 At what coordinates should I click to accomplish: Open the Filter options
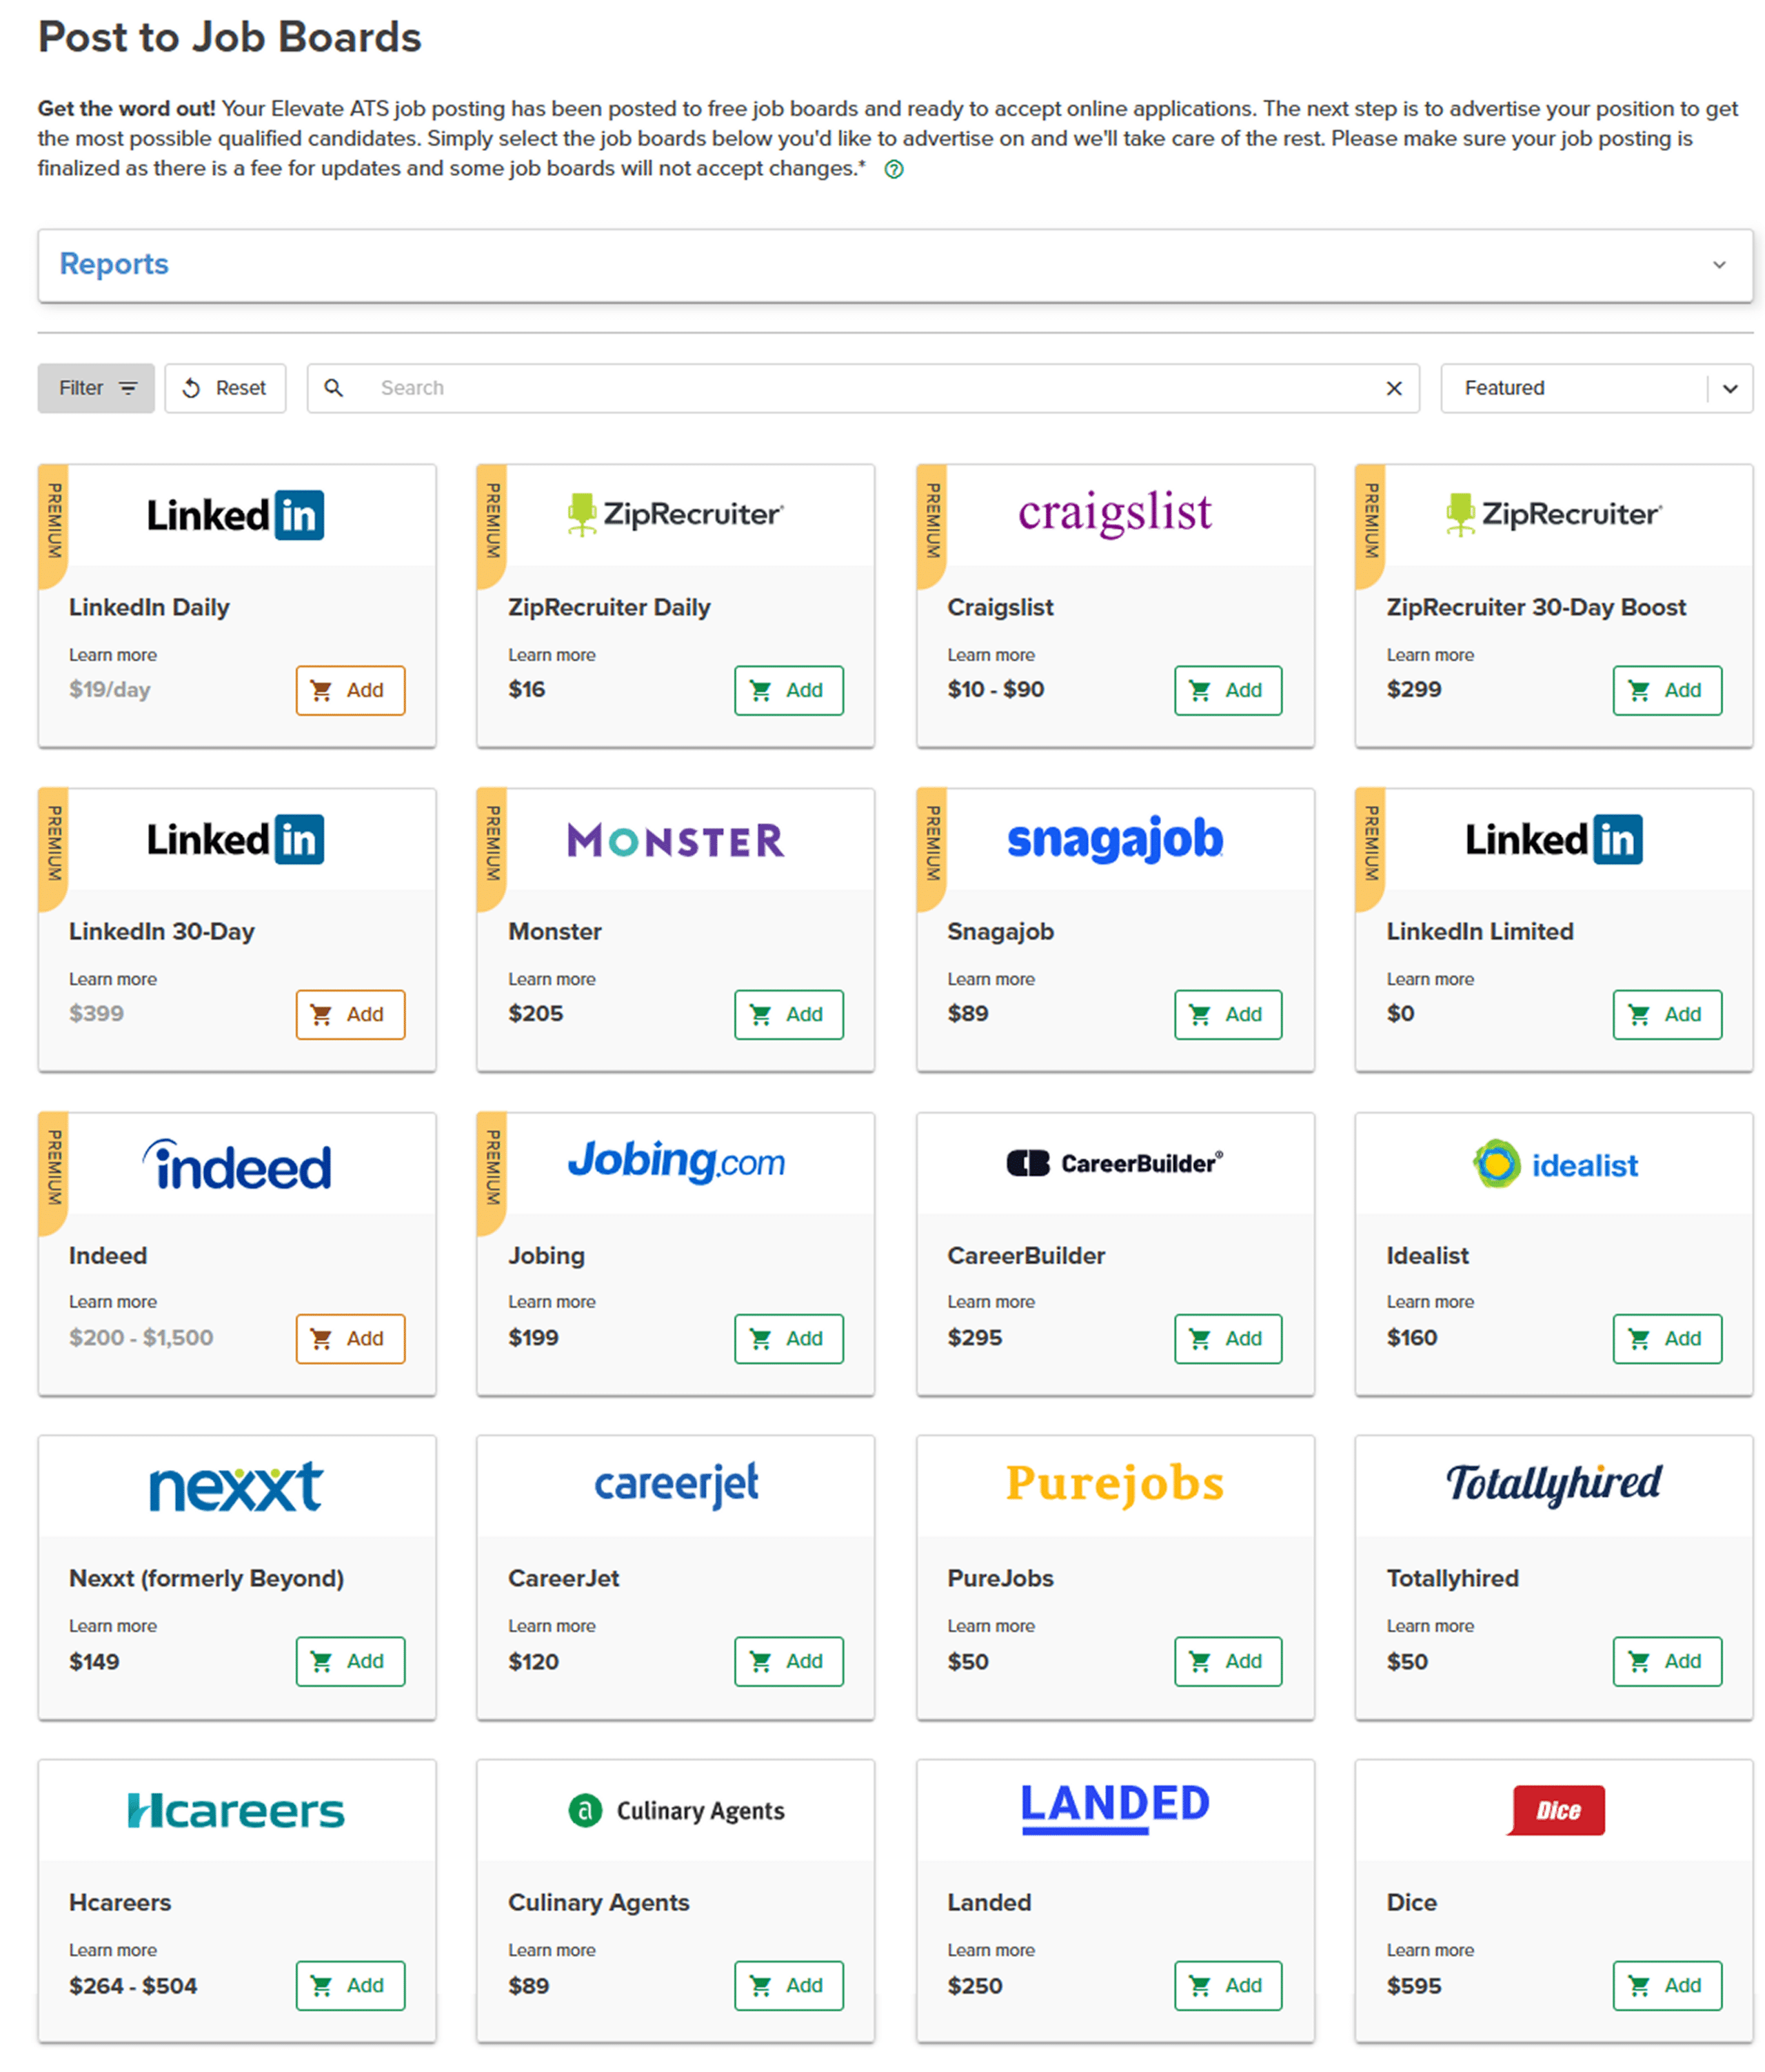coord(96,388)
